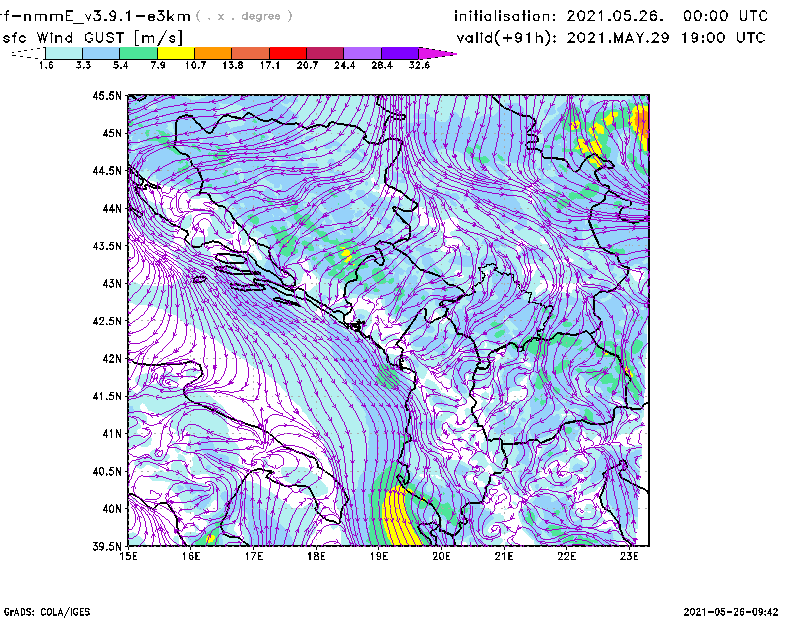Click the "sfc Wind GUST [m/s]" title
800x618 pixels.
pyautogui.click(x=92, y=38)
